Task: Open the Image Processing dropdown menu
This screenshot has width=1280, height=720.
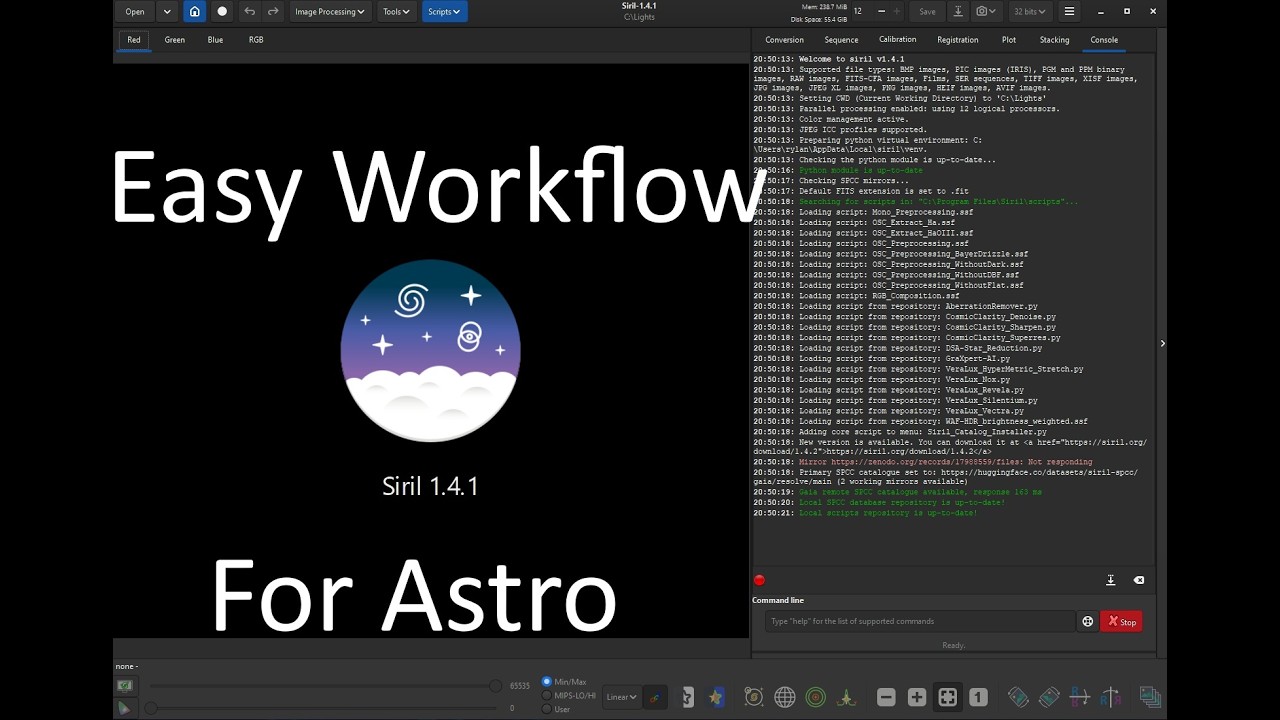Action: click(x=329, y=11)
